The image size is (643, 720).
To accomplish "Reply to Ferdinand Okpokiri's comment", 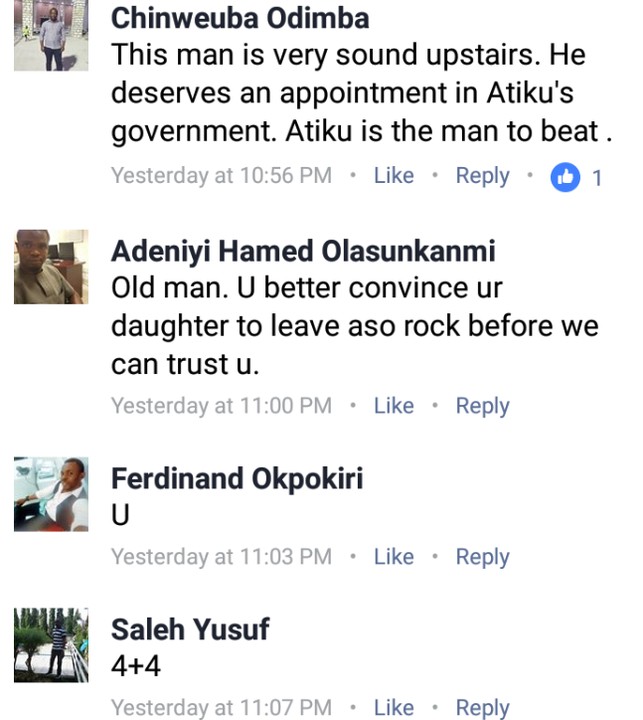I will pyautogui.click(x=482, y=557).
